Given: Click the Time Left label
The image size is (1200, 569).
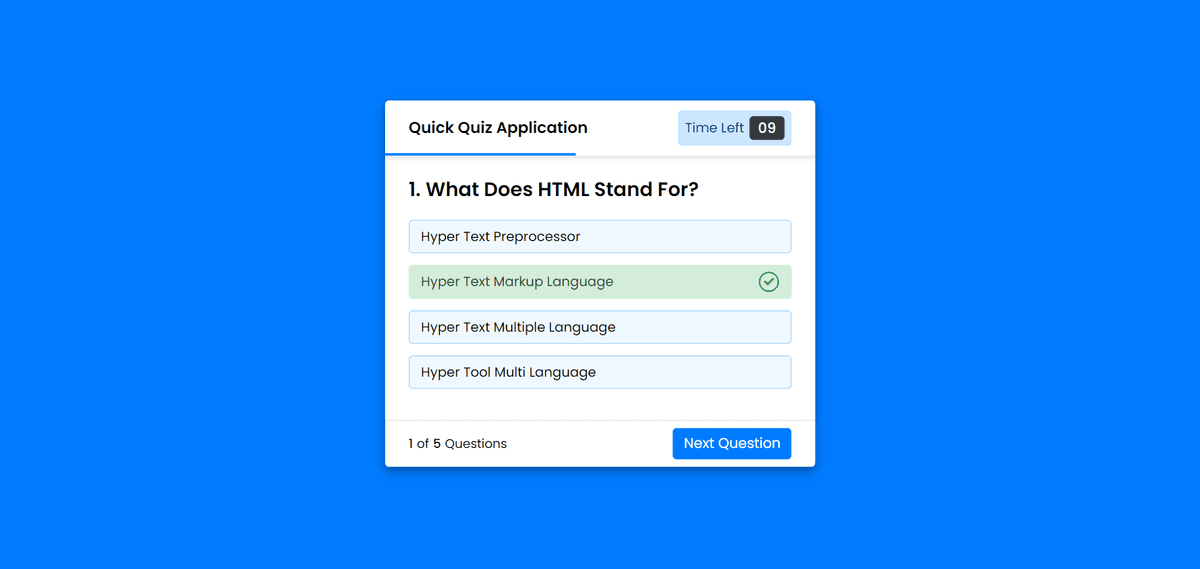Looking at the screenshot, I should (714, 128).
